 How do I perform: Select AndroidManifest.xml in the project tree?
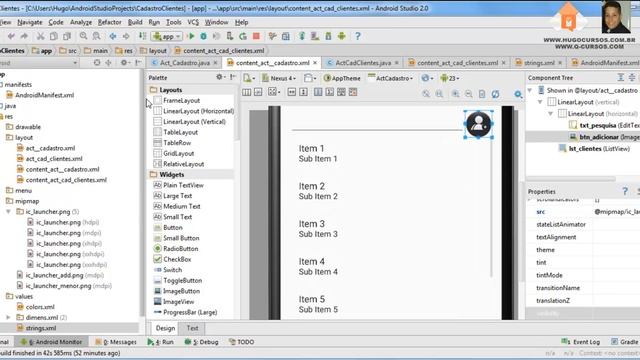tap(40, 95)
